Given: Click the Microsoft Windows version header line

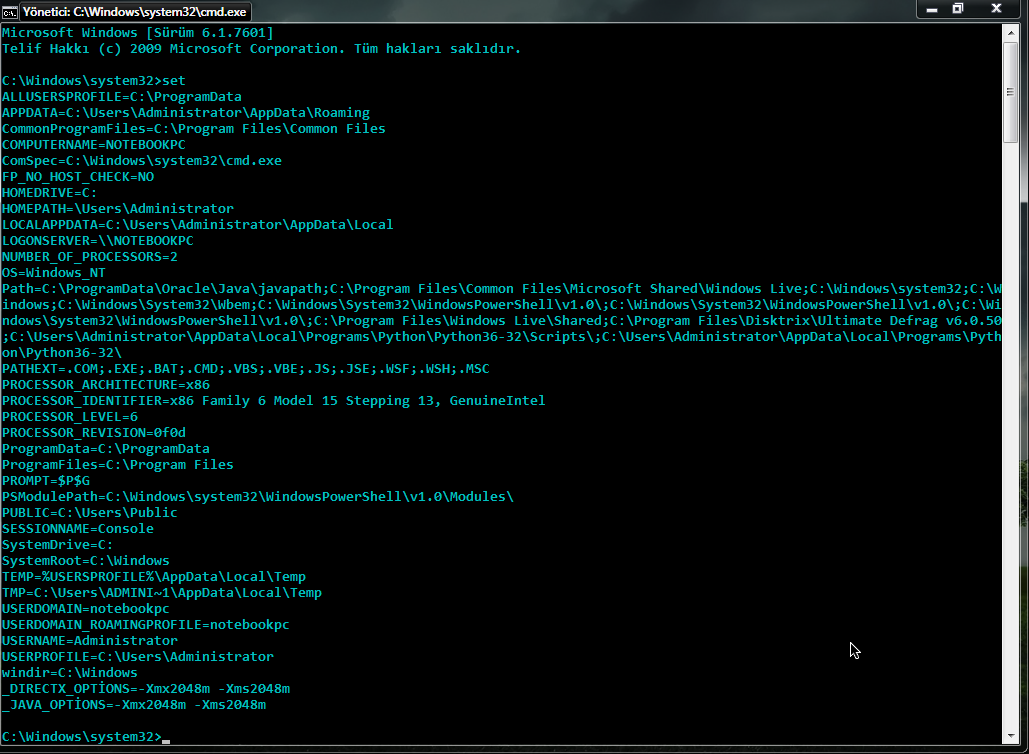Looking at the screenshot, I should click(x=138, y=33).
